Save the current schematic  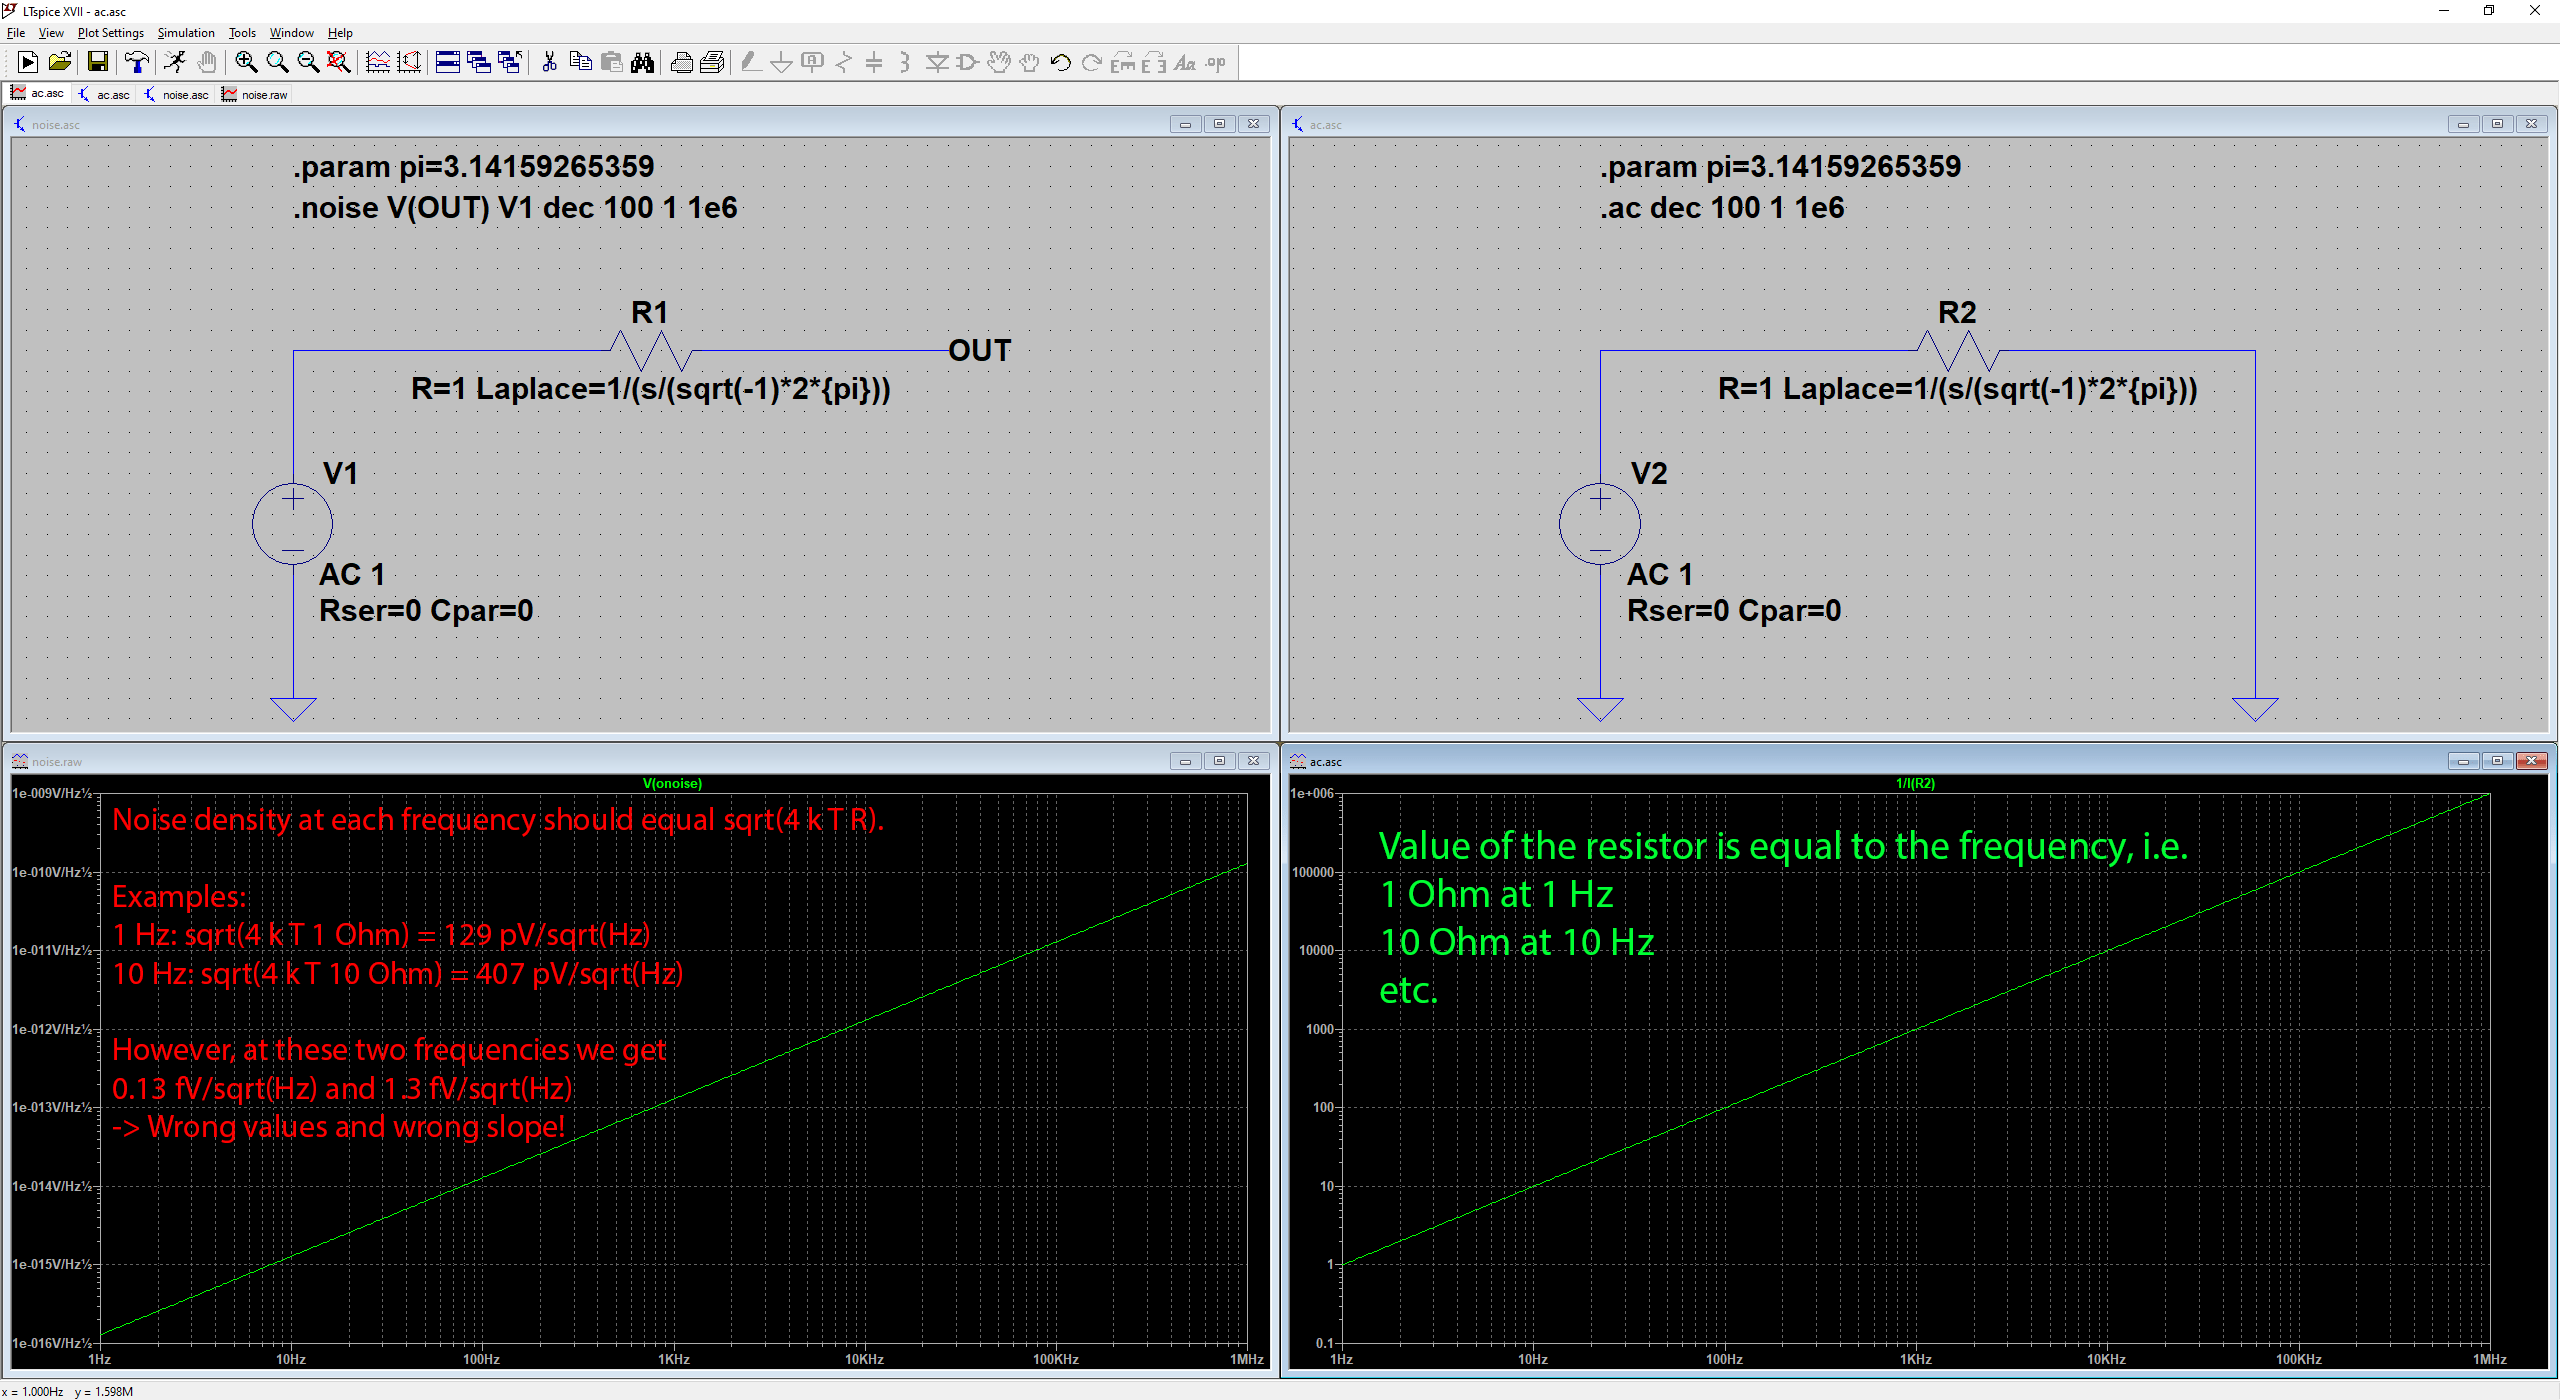[x=97, y=62]
